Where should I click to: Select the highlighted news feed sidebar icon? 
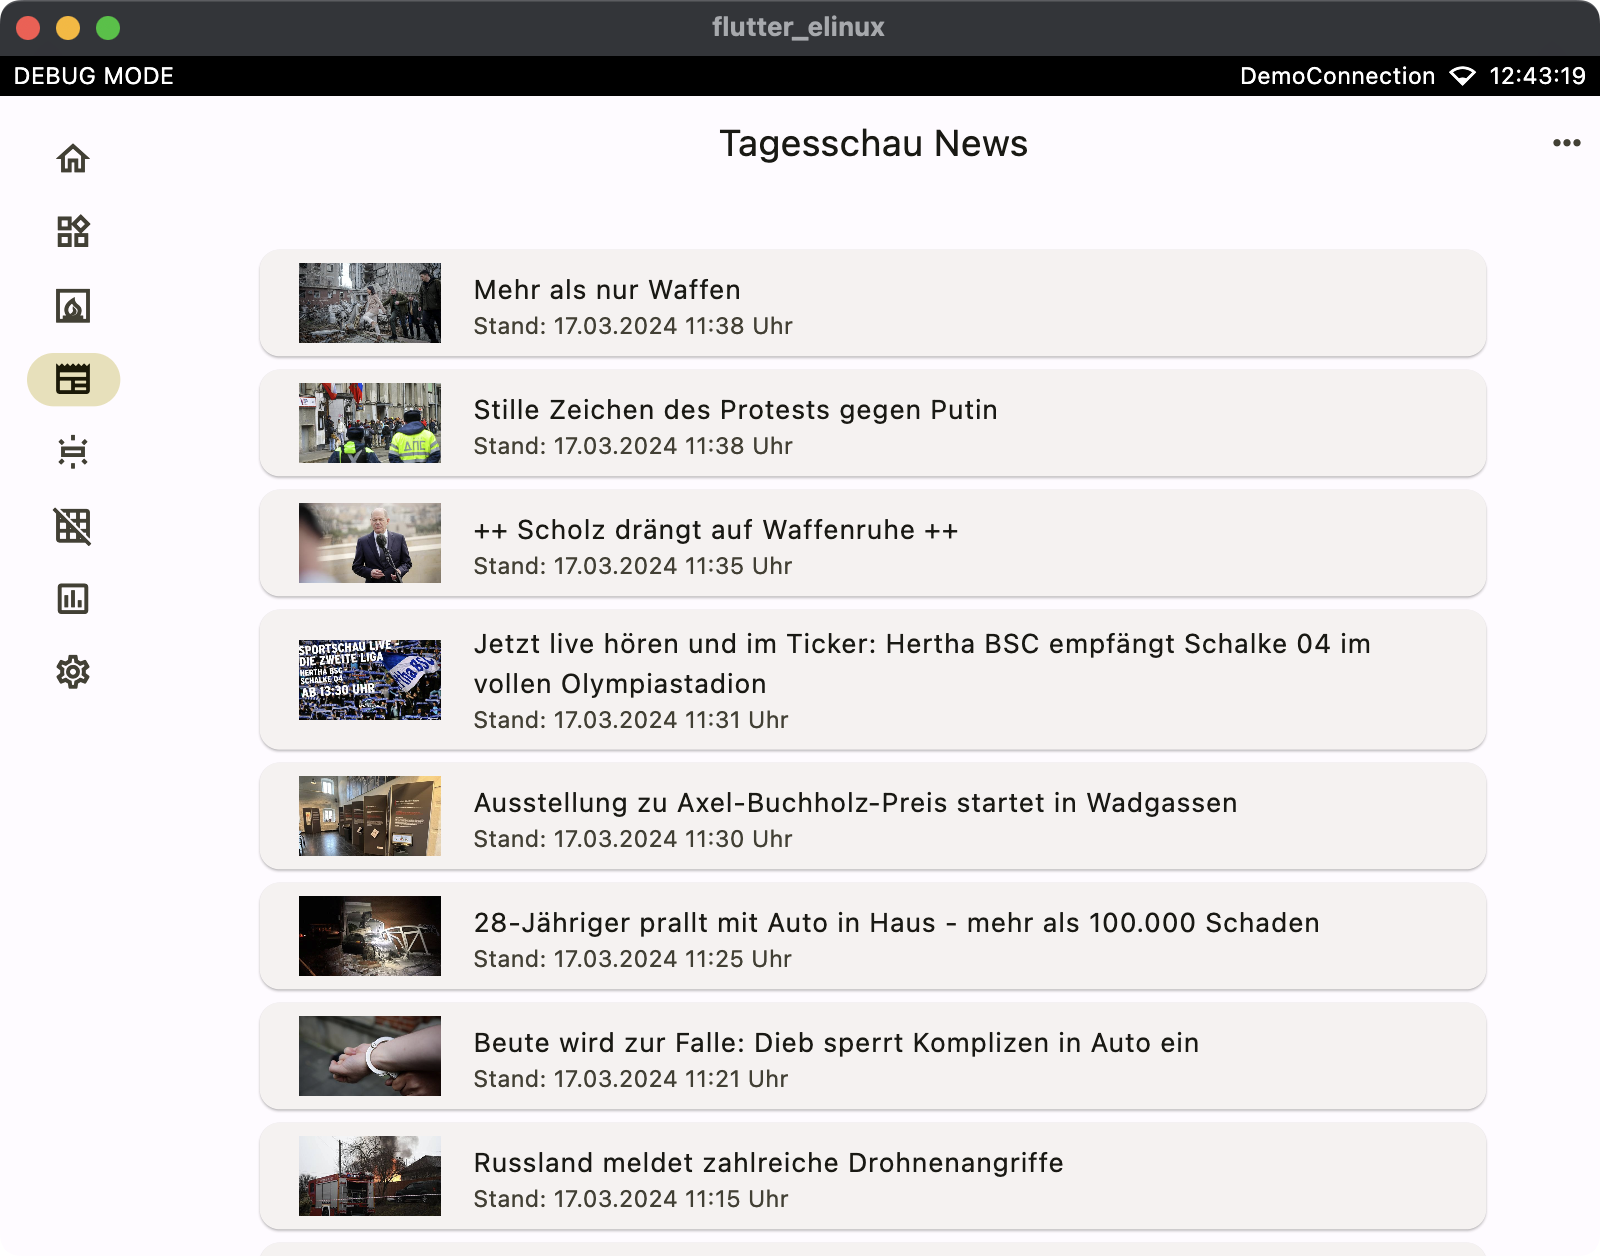[x=73, y=380]
